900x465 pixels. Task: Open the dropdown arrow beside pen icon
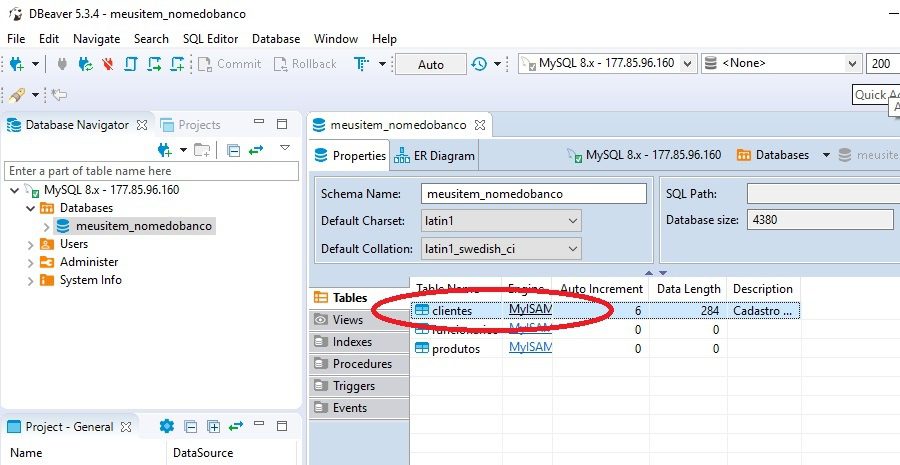[x=36, y=94]
